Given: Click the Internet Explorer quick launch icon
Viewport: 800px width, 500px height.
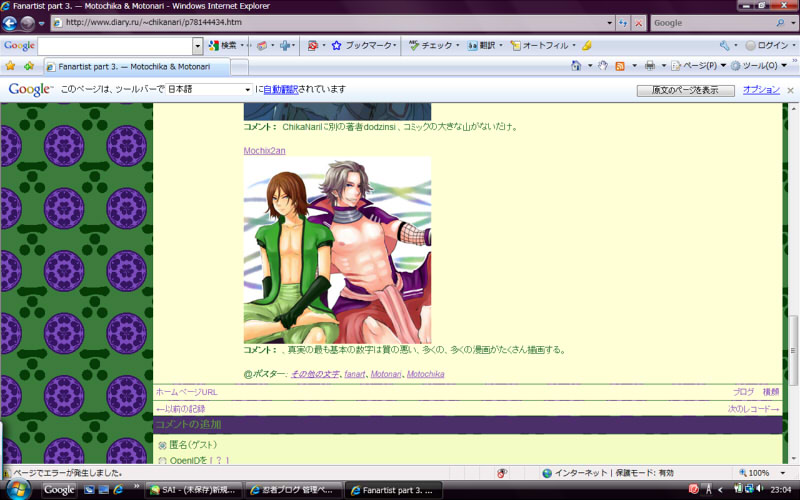Looking at the screenshot, I should (x=118, y=489).
